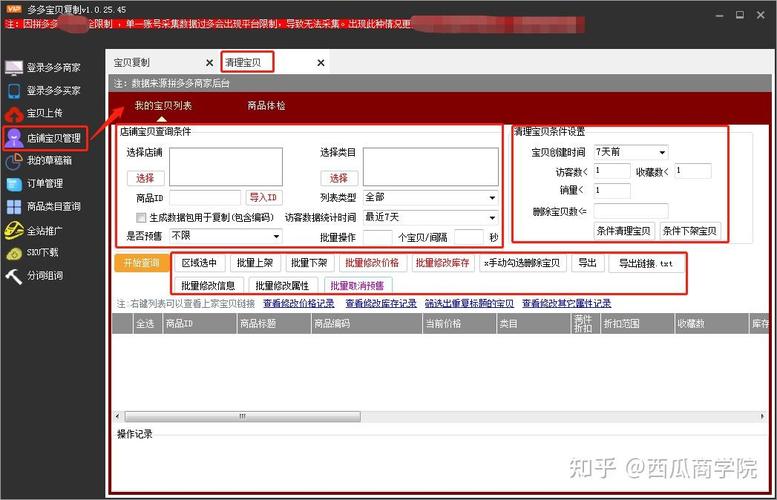This screenshot has width=777, height=500.
Task: Click 选择 button under 选择类目
Action: point(339,178)
